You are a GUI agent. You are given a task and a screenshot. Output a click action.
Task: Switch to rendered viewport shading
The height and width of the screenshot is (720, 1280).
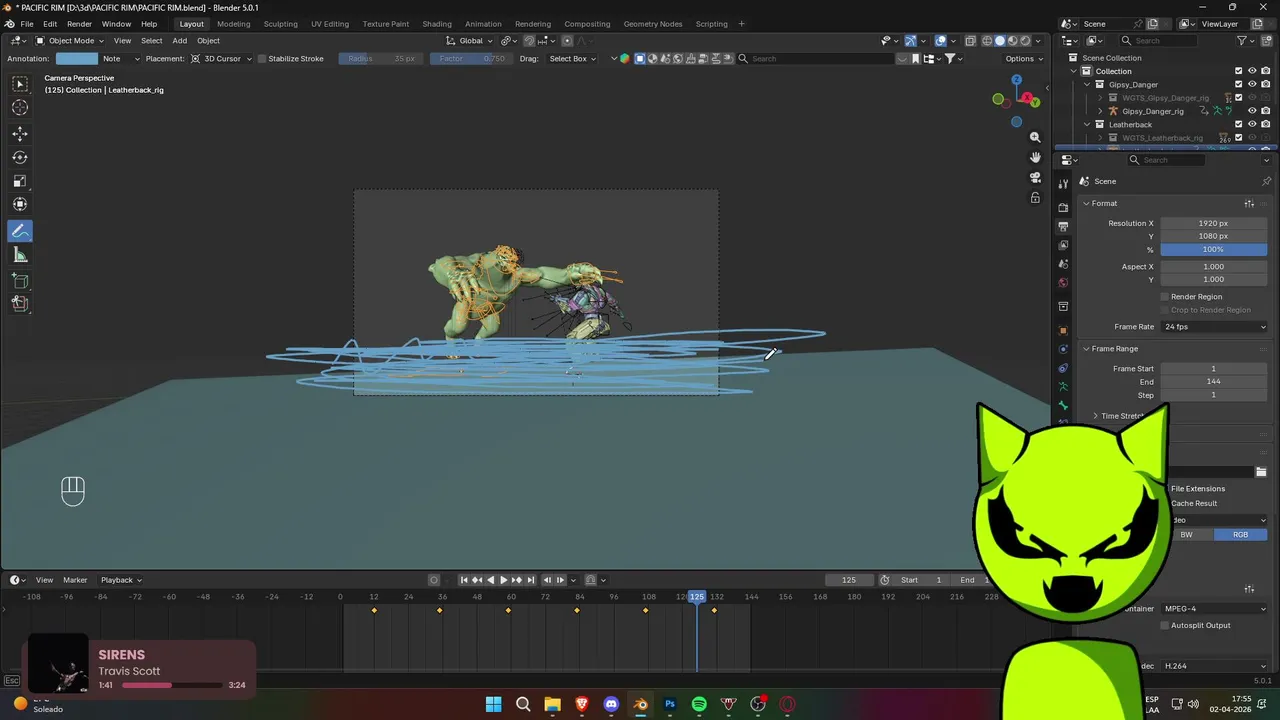point(1024,41)
